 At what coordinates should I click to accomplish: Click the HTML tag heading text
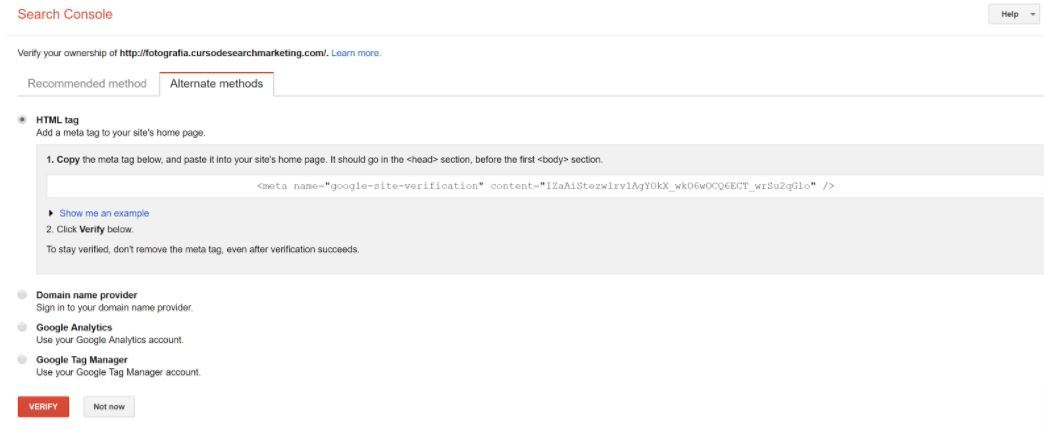(x=57, y=120)
